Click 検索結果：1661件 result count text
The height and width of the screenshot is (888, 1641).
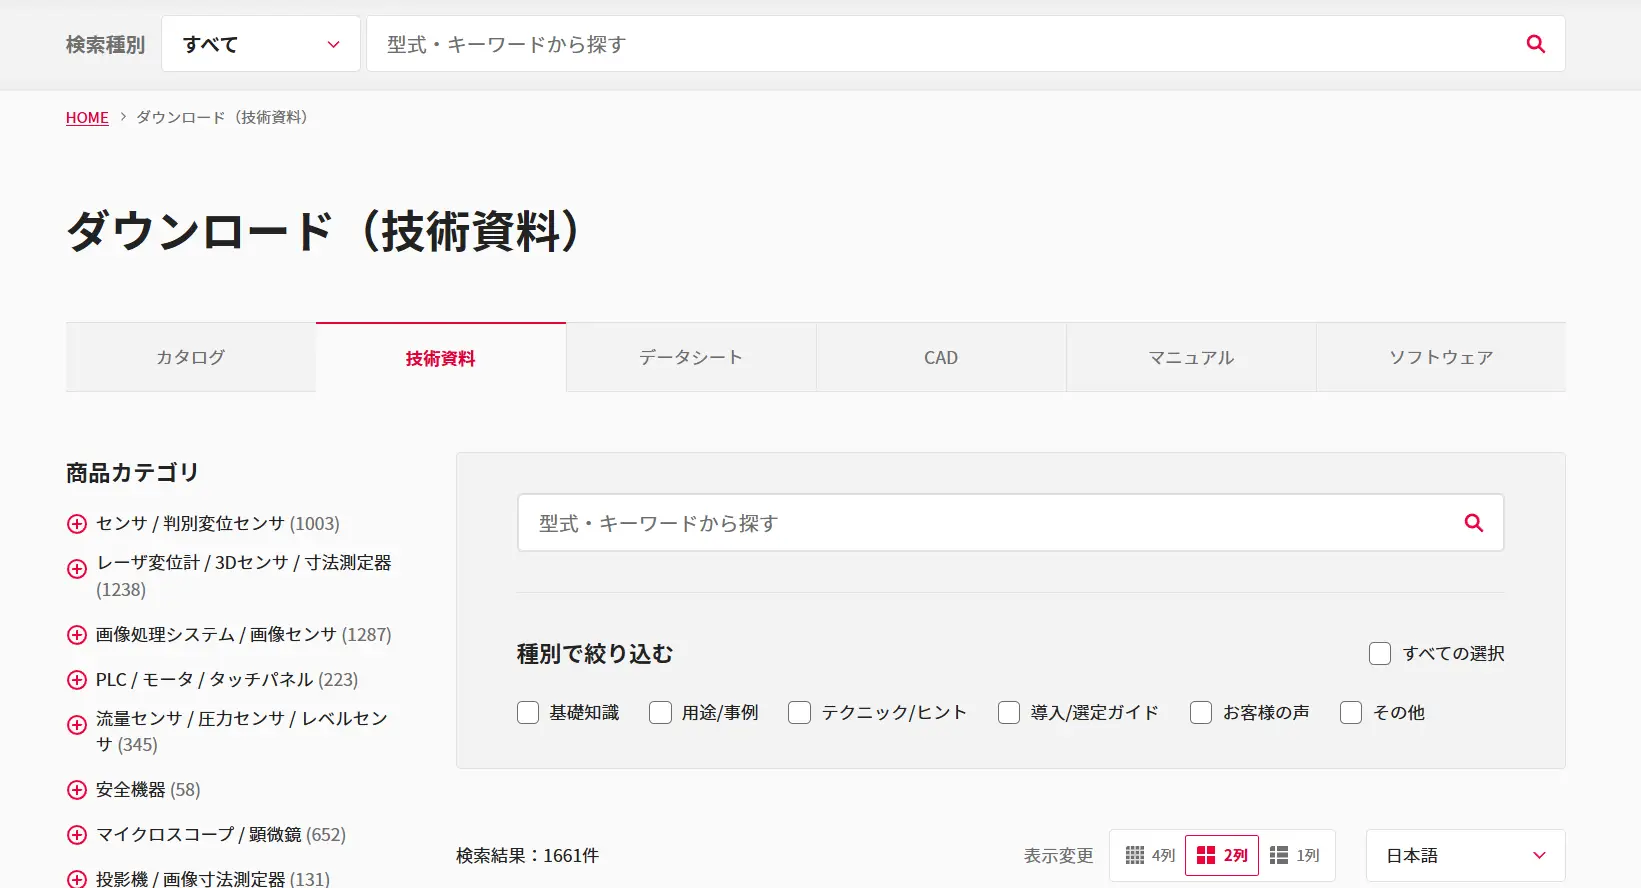click(x=528, y=856)
